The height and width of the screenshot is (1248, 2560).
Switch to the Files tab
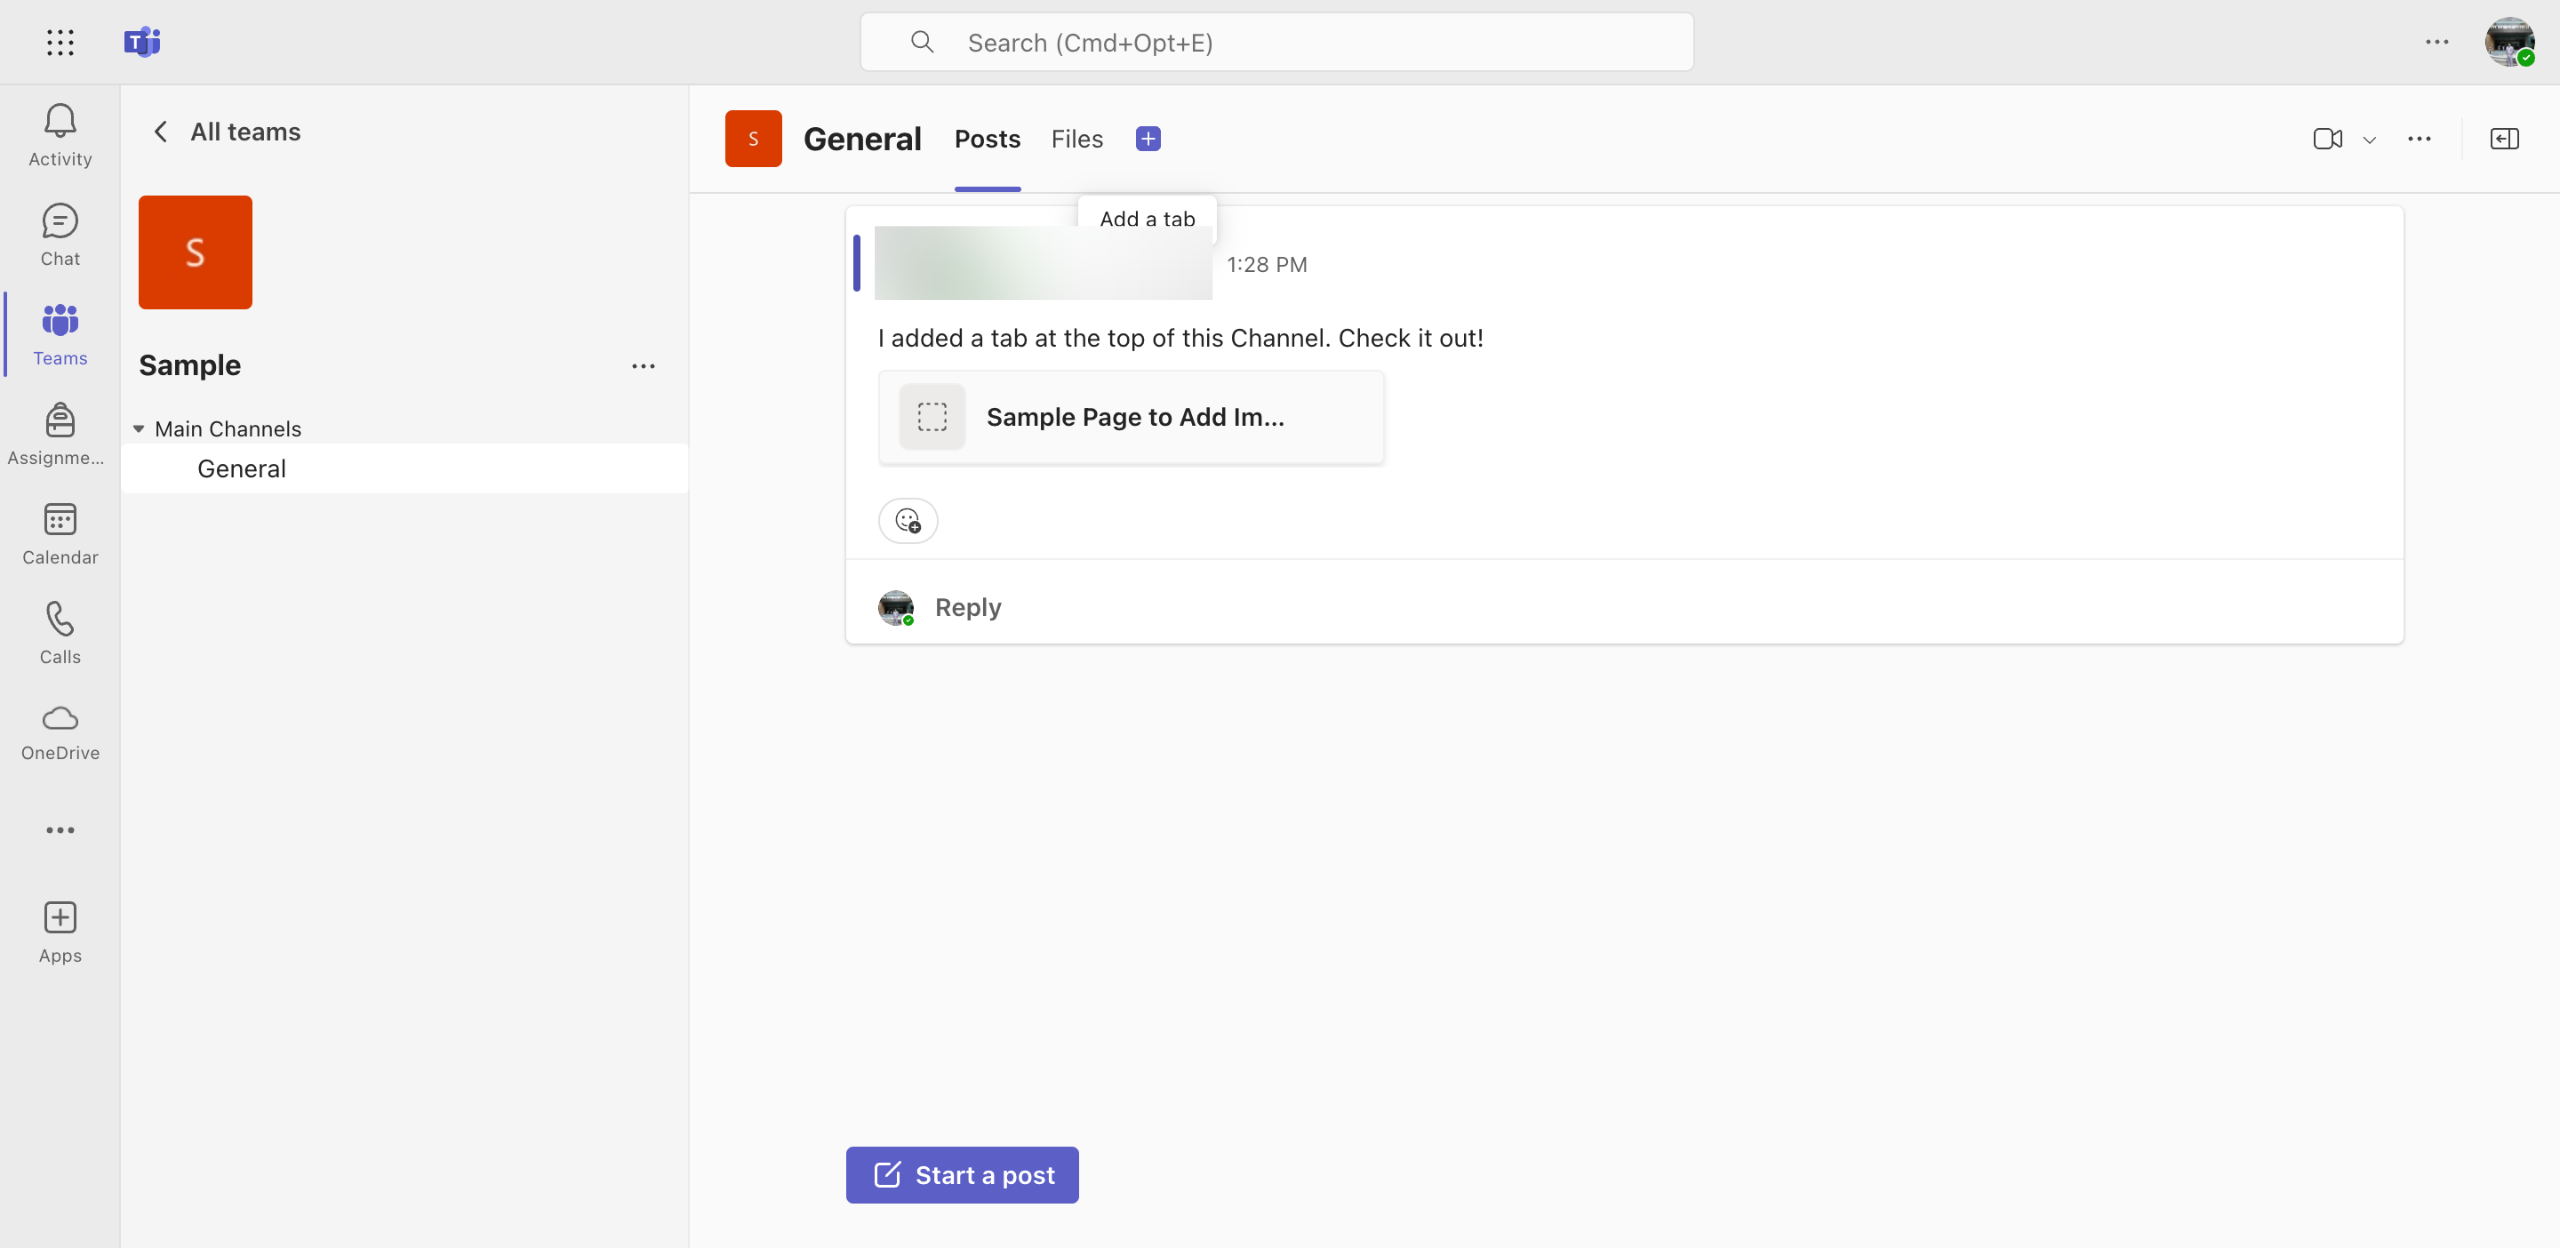[1076, 139]
